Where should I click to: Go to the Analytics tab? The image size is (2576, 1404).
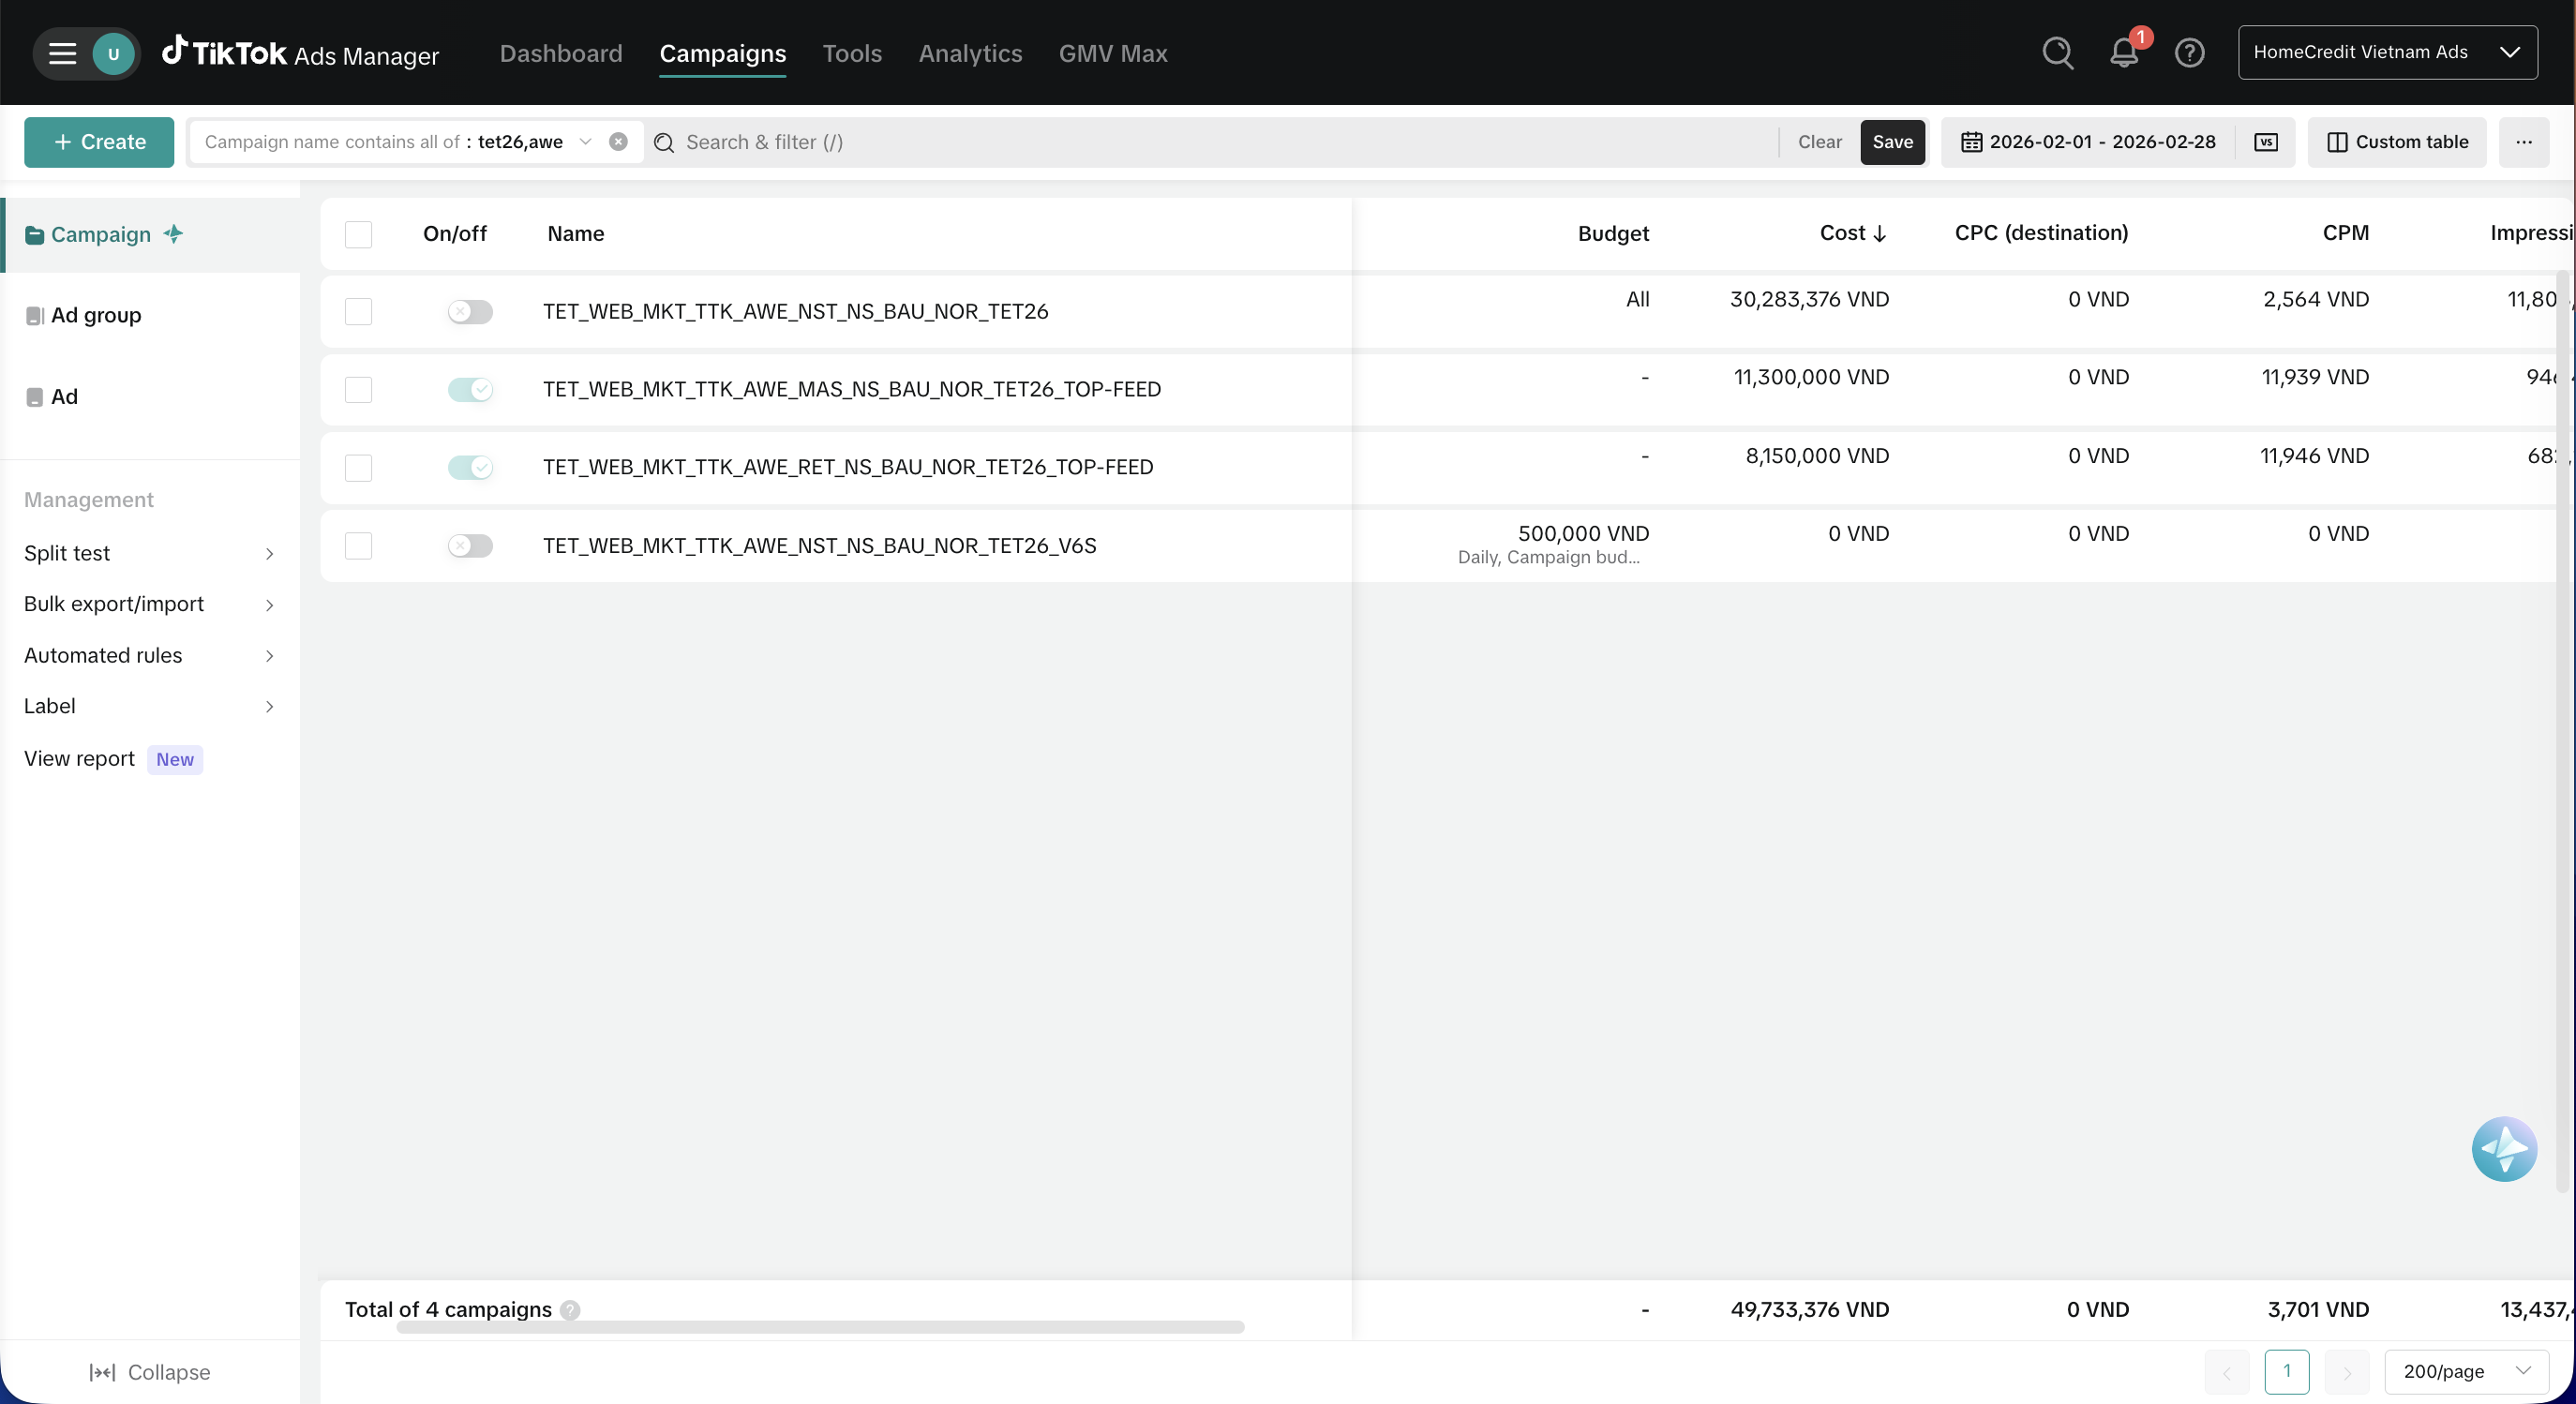pos(970,53)
